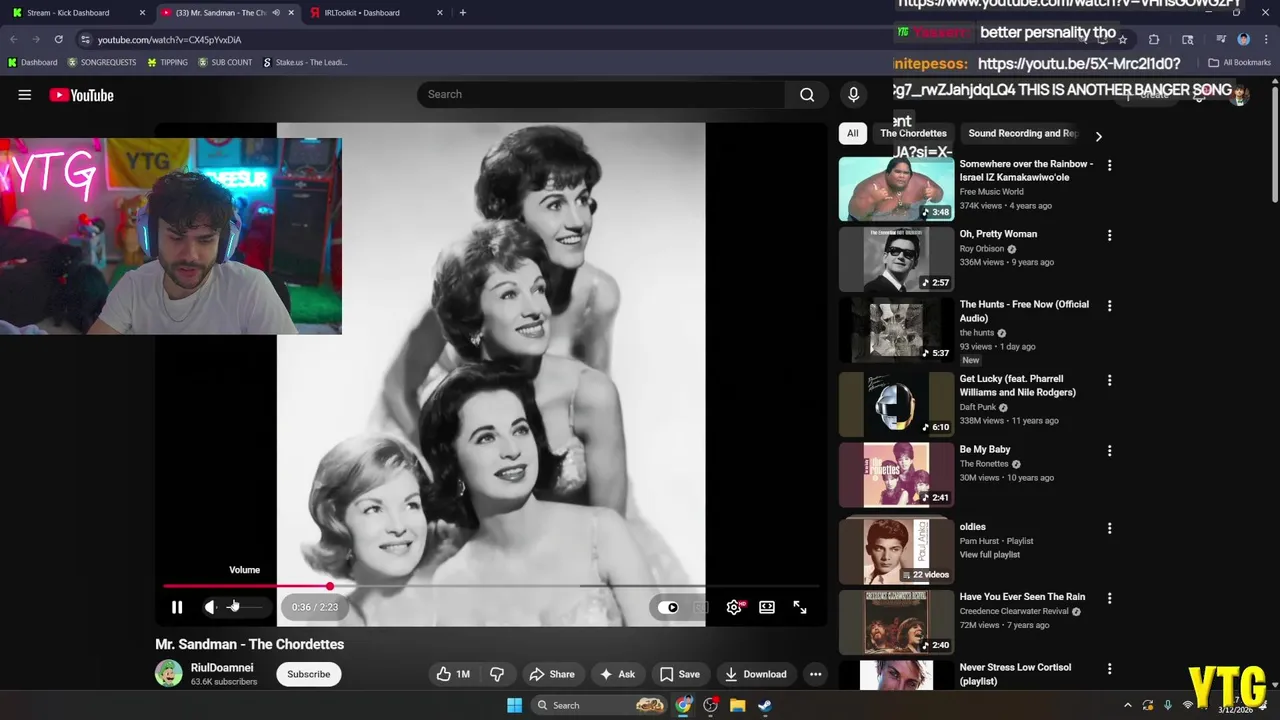Select The Chordettes filter chip

tap(913, 133)
